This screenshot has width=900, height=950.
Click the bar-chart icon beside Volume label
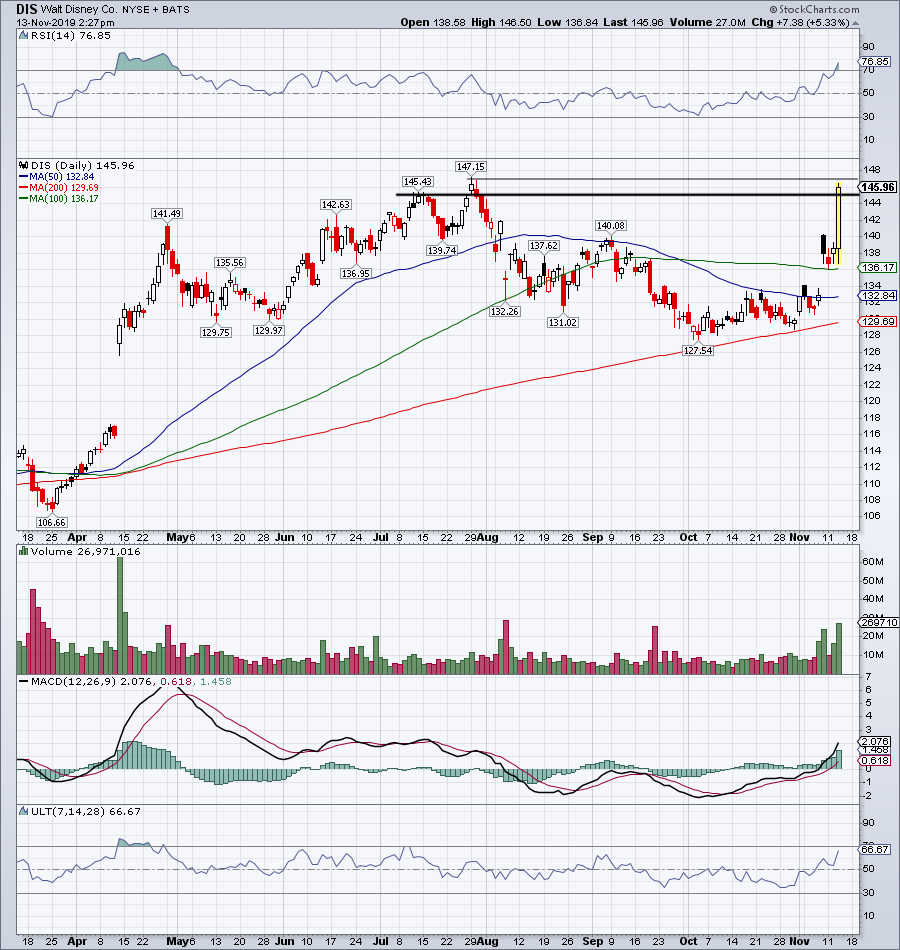coord(24,551)
